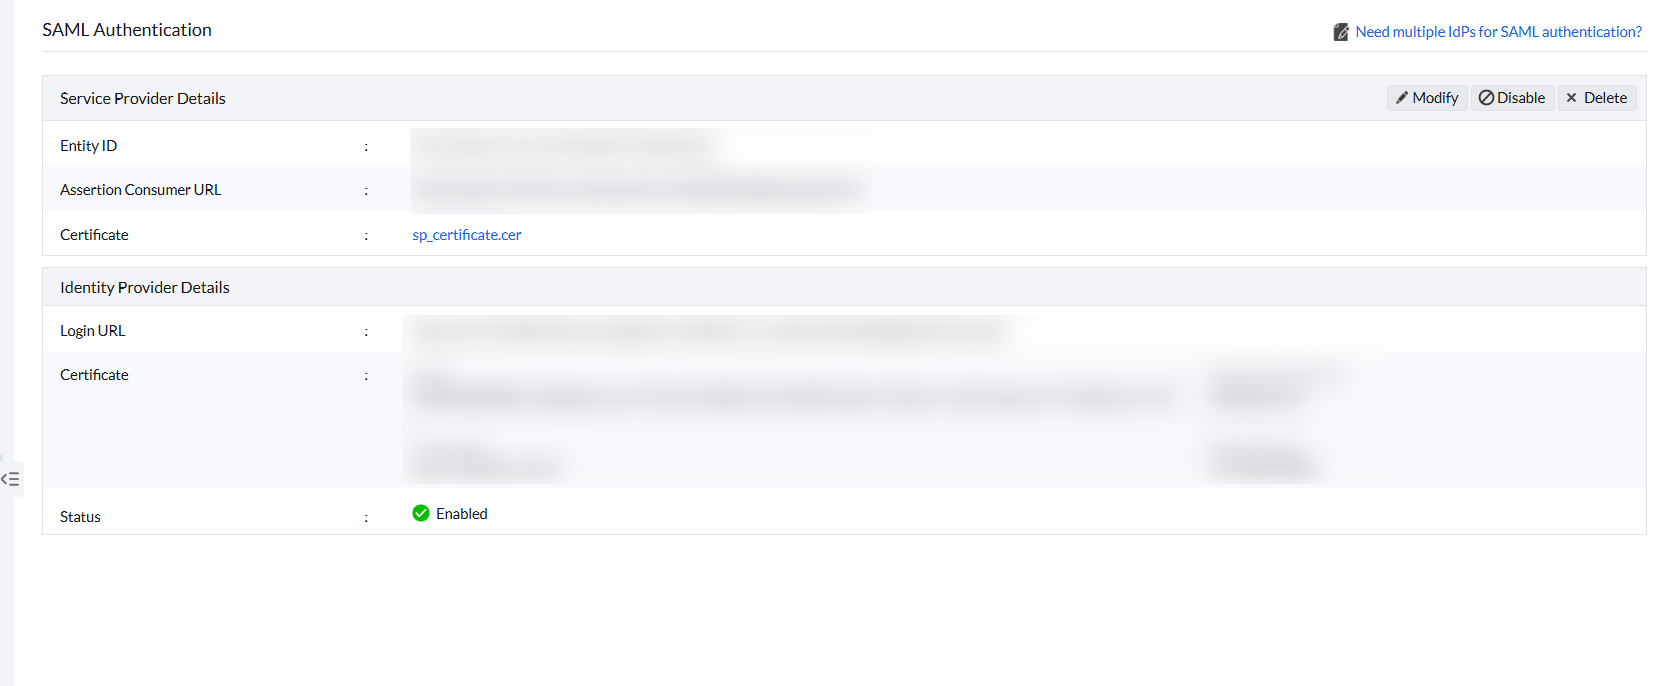Delete the SAML configuration

1596,98
